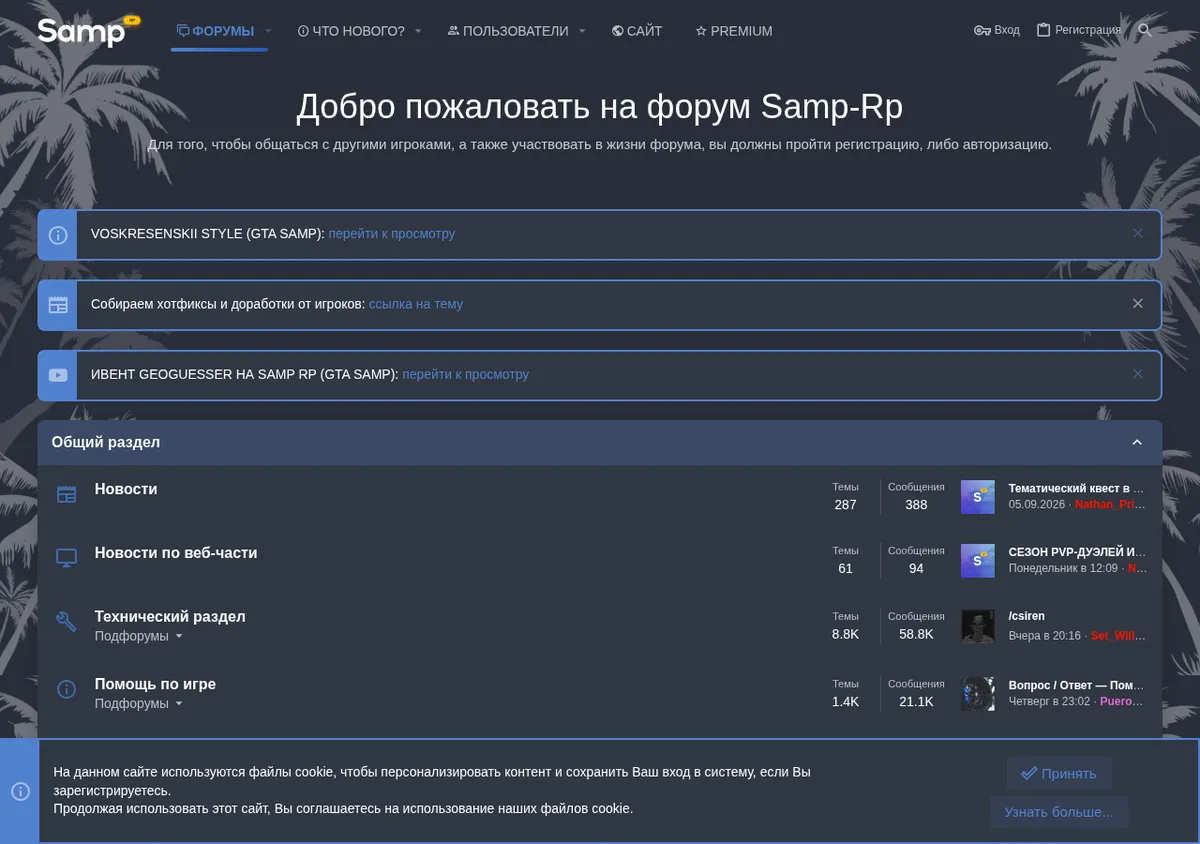
Task: Open the search magnifier icon
Action: tap(1145, 31)
